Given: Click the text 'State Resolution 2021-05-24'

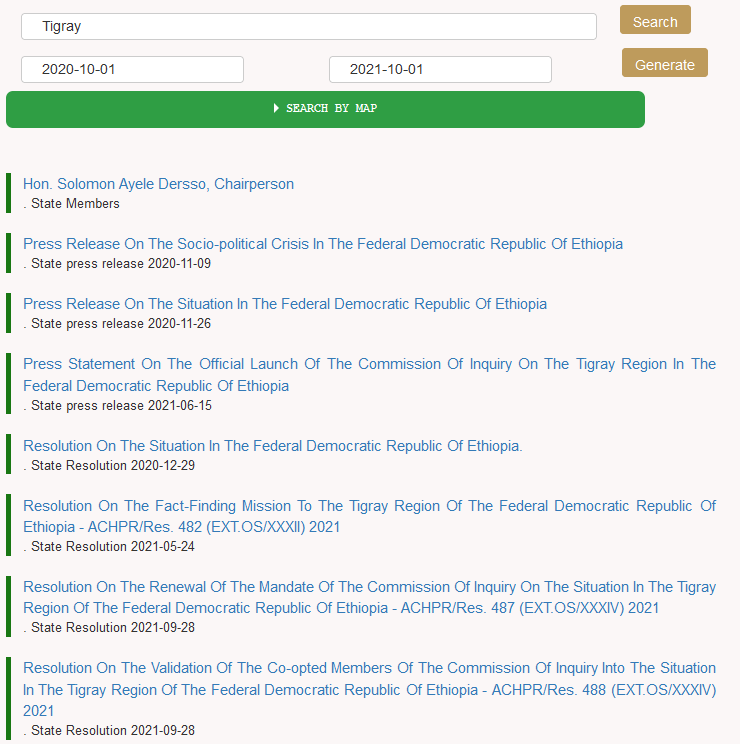Looking at the screenshot, I should [x=113, y=547].
